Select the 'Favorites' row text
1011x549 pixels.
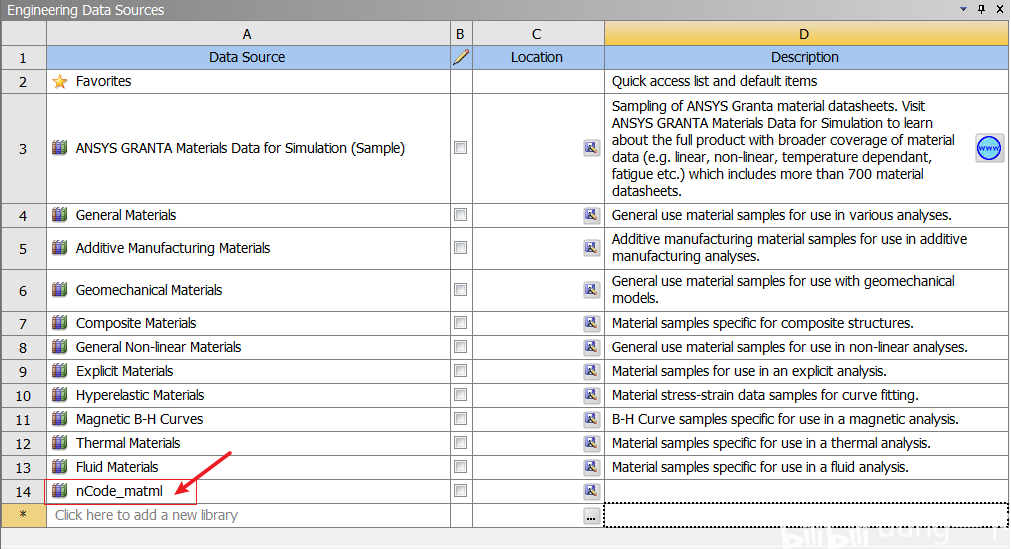[103, 81]
